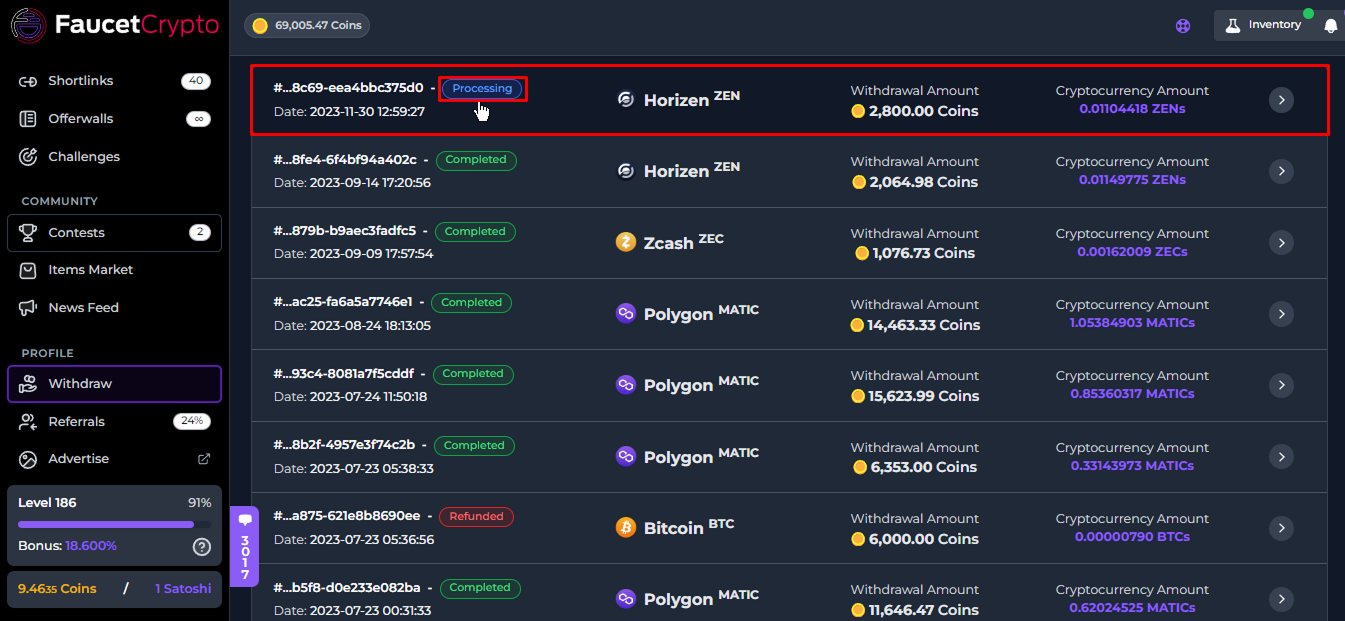1345x621 pixels.
Task: Click the Referrals people icon
Action: 28,422
